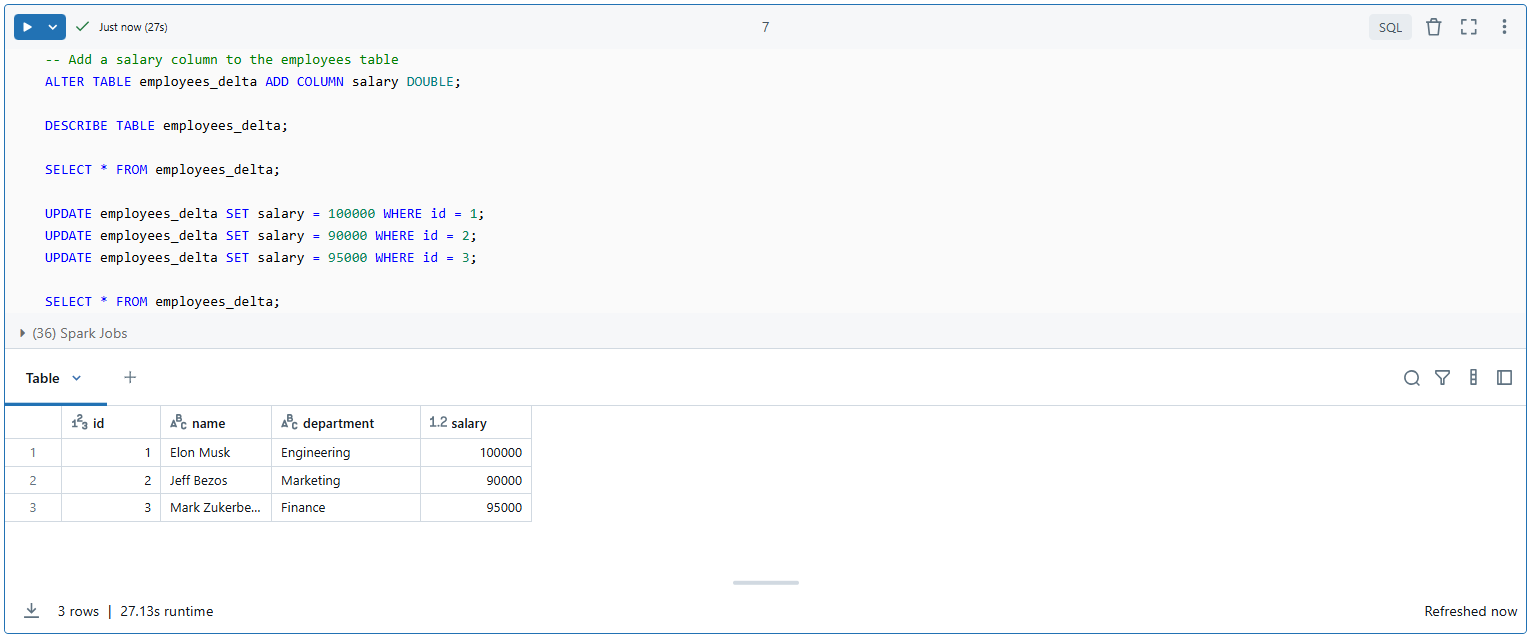This screenshot has width=1529, height=638.
Task: Click the Refreshed now link
Action: click(x=1471, y=611)
